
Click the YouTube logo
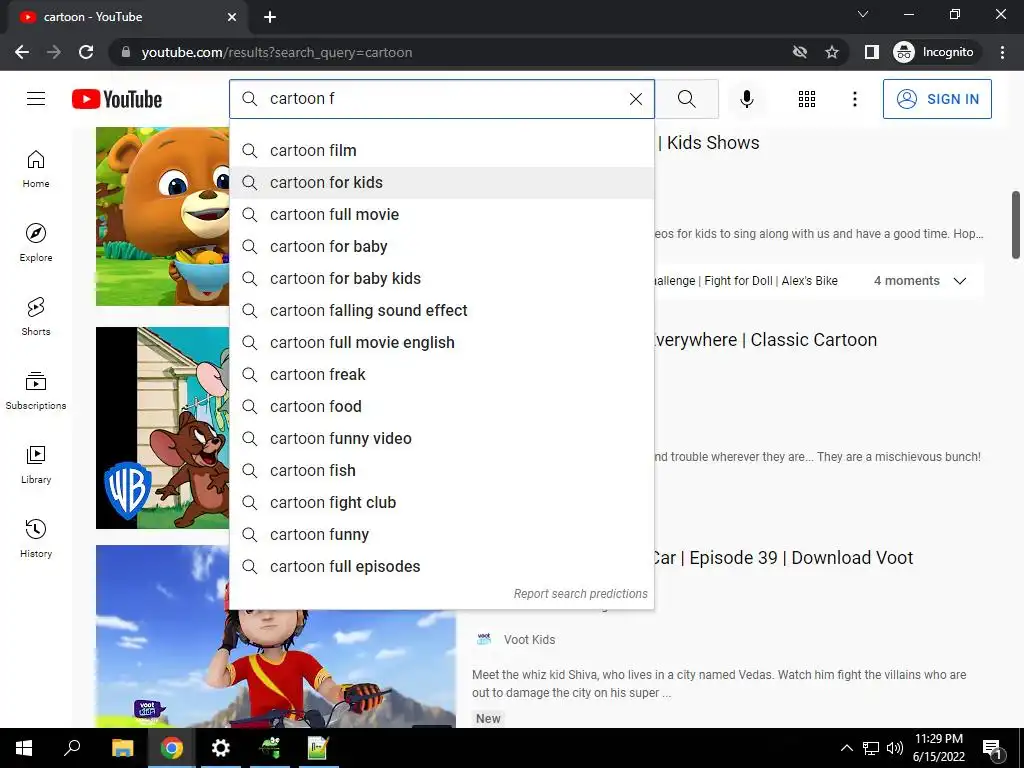tap(117, 99)
